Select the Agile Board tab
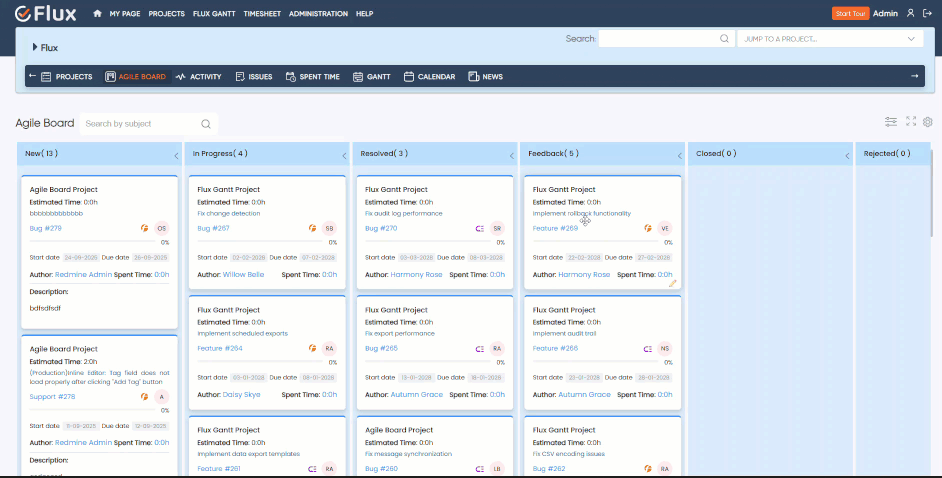The width and height of the screenshot is (942, 478). [x=136, y=76]
